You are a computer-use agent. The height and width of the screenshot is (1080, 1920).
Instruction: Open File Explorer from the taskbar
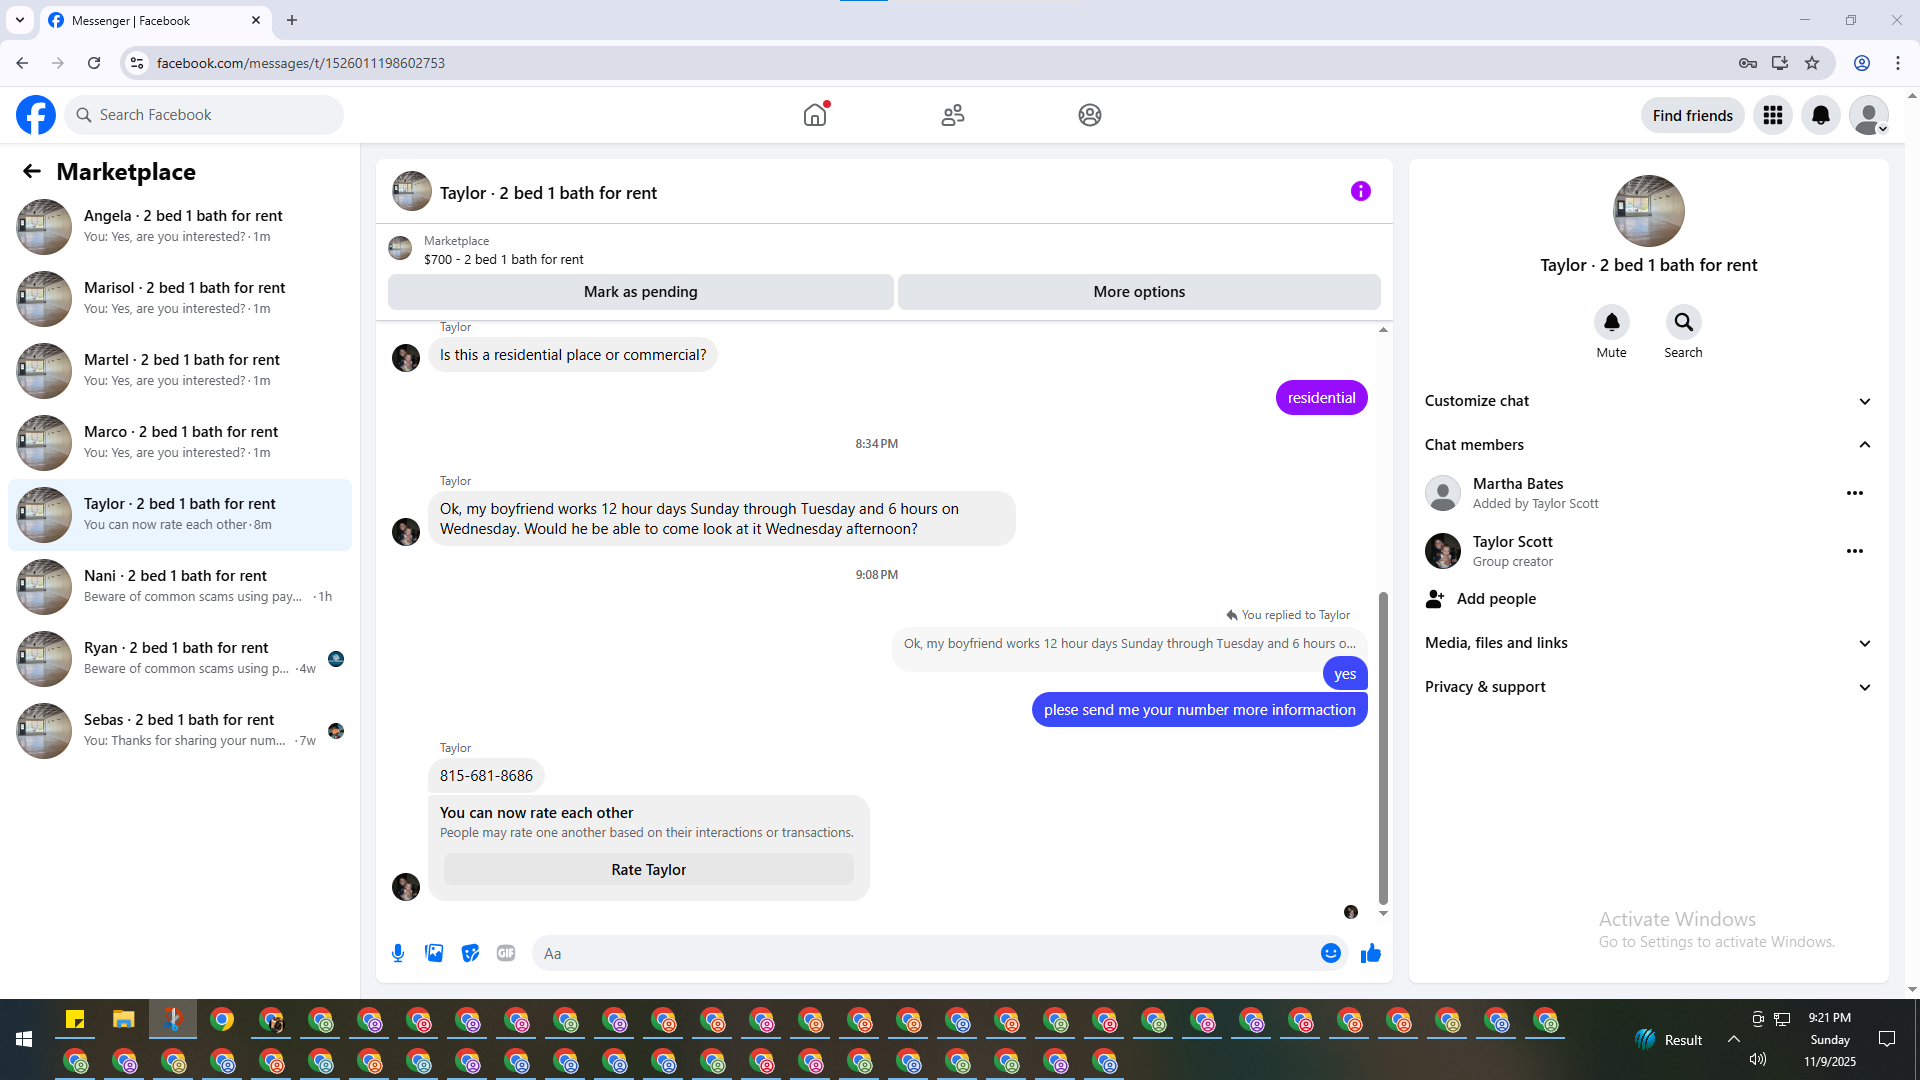pos(124,1020)
